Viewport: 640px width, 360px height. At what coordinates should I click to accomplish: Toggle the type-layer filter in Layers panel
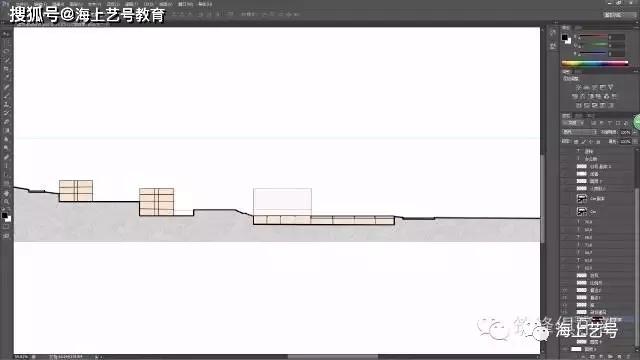tap(609, 123)
